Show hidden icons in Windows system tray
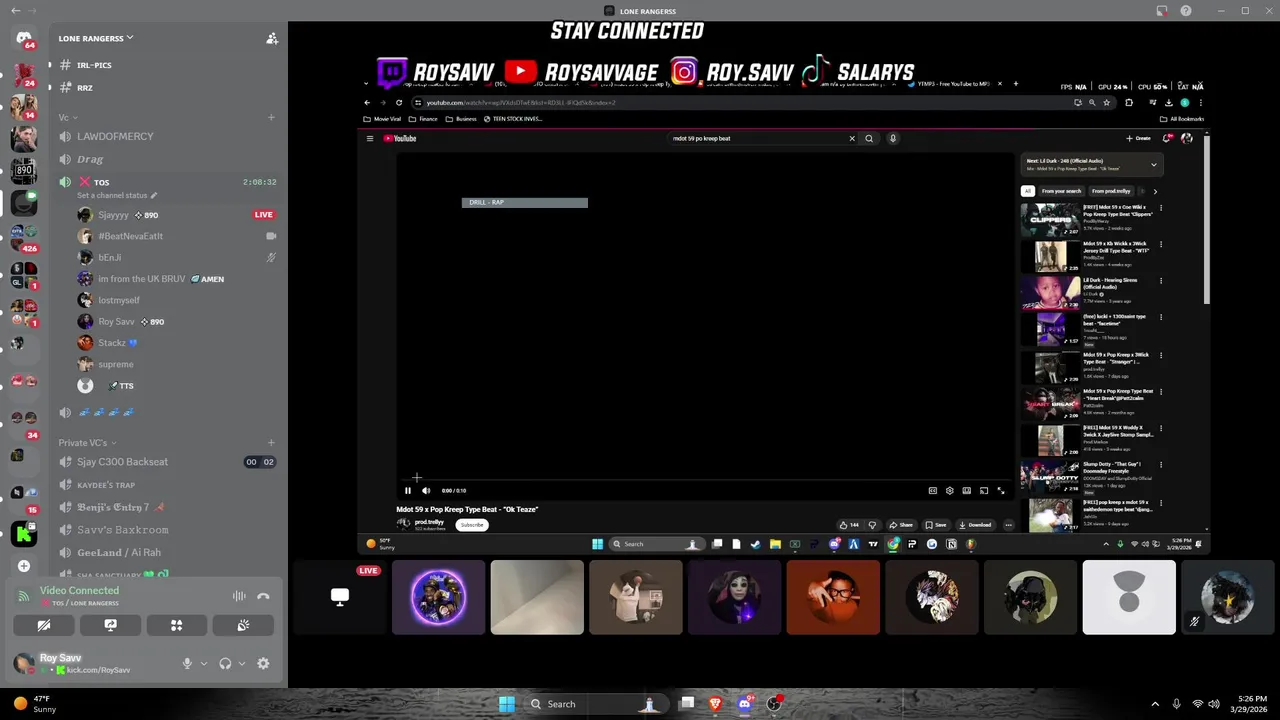The width and height of the screenshot is (1280, 720). click(x=1155, y=704)
